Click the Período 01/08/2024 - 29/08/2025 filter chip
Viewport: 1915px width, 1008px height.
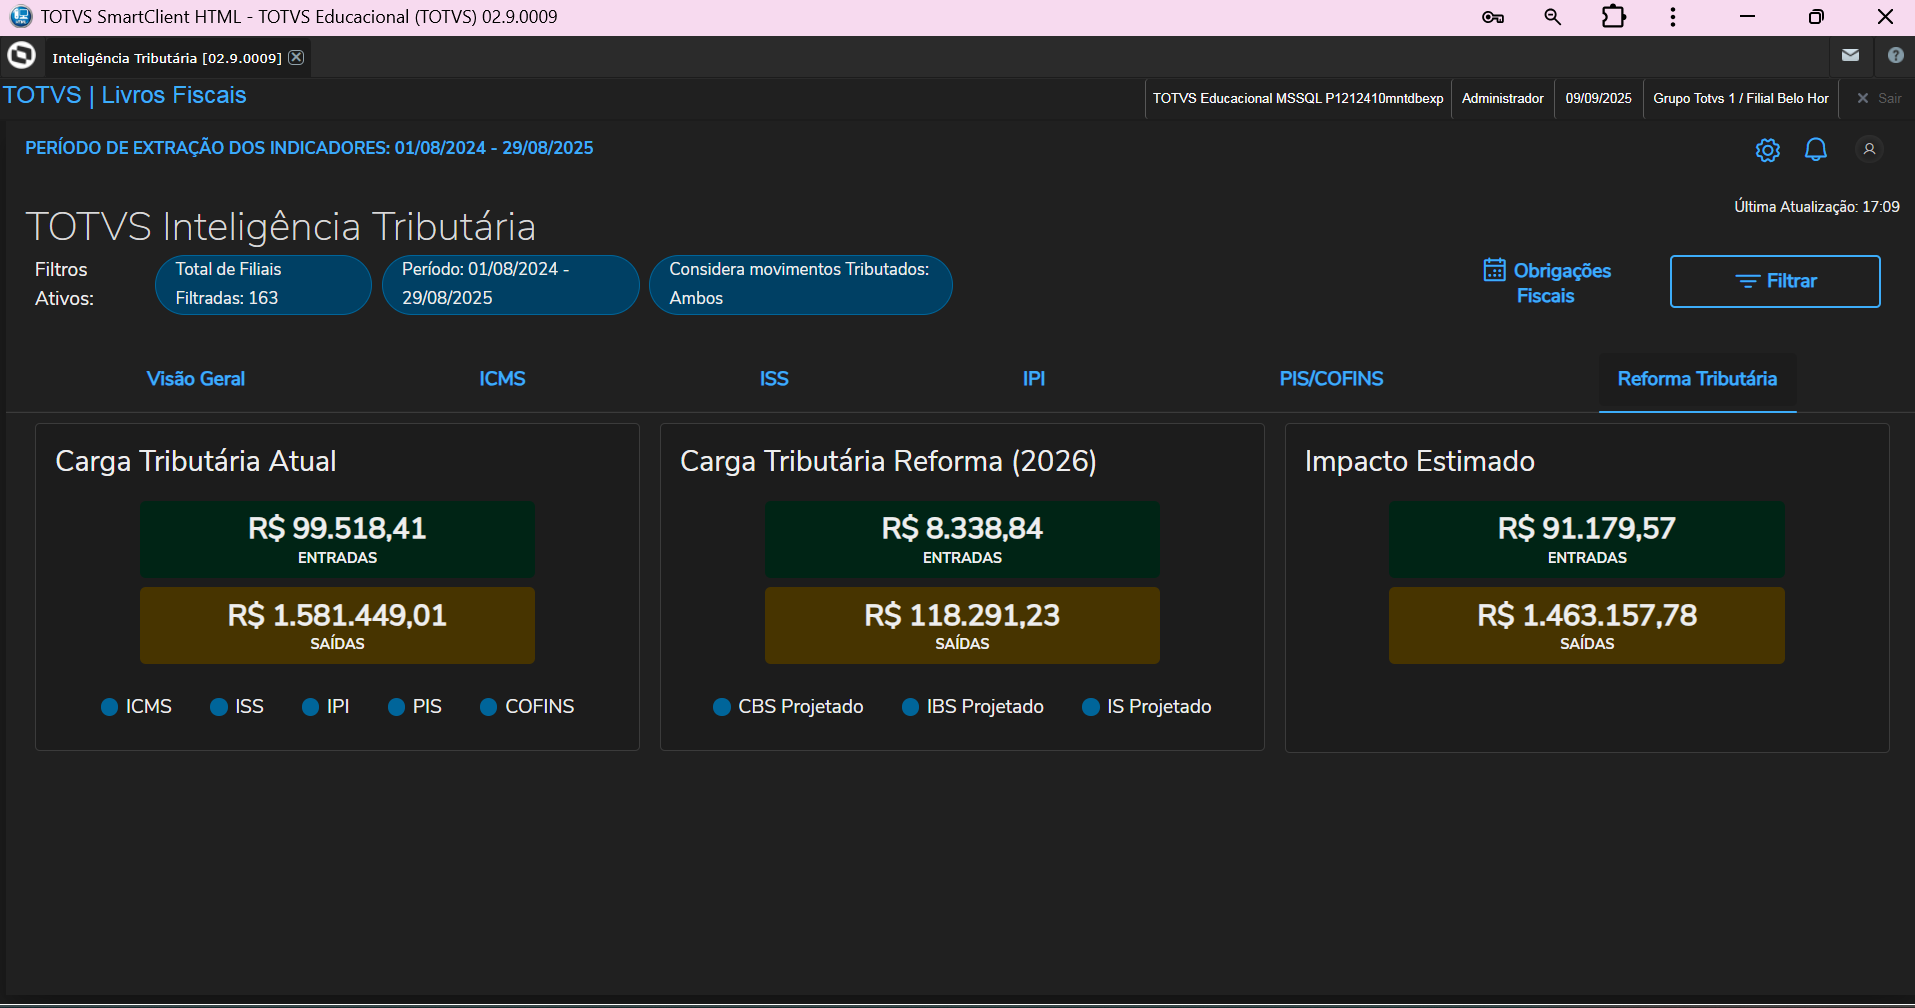(x=510, y=284)
